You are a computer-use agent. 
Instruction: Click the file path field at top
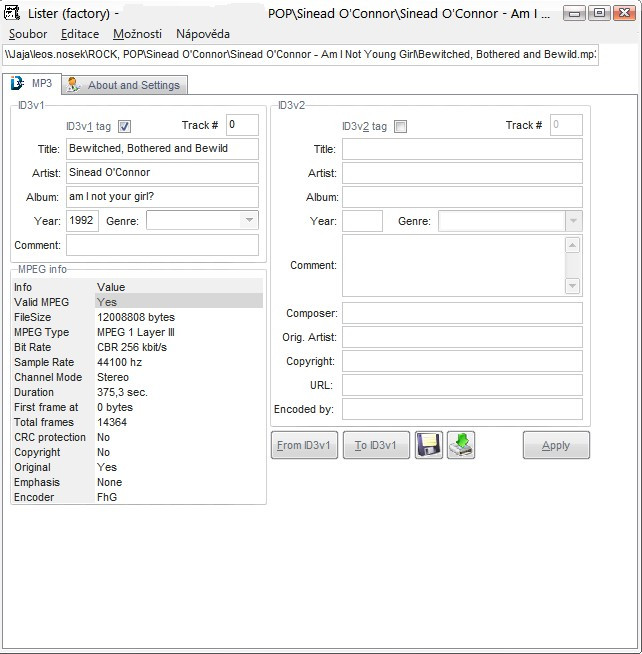tap(300, 55)
